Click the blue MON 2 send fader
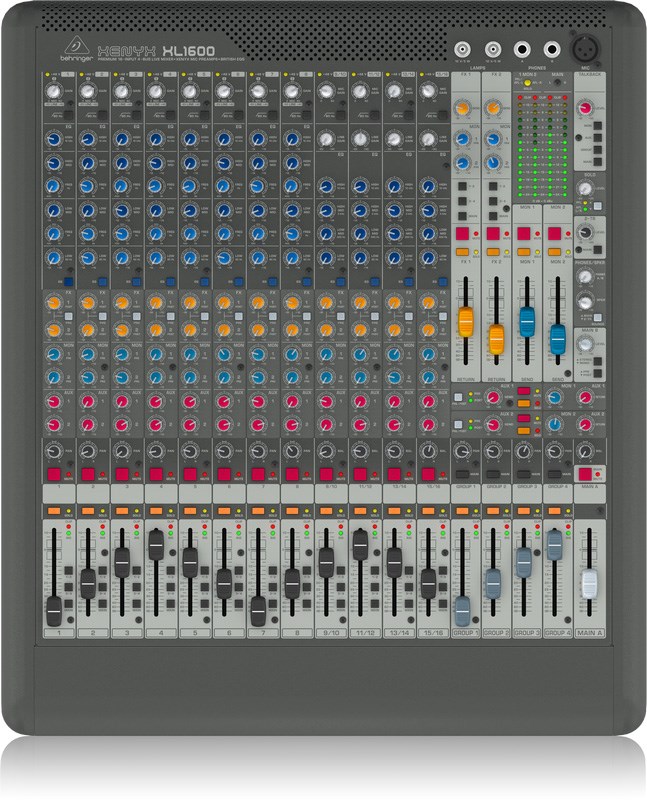The height and width of the screenshot is (800, 647). tap(558, 339)
